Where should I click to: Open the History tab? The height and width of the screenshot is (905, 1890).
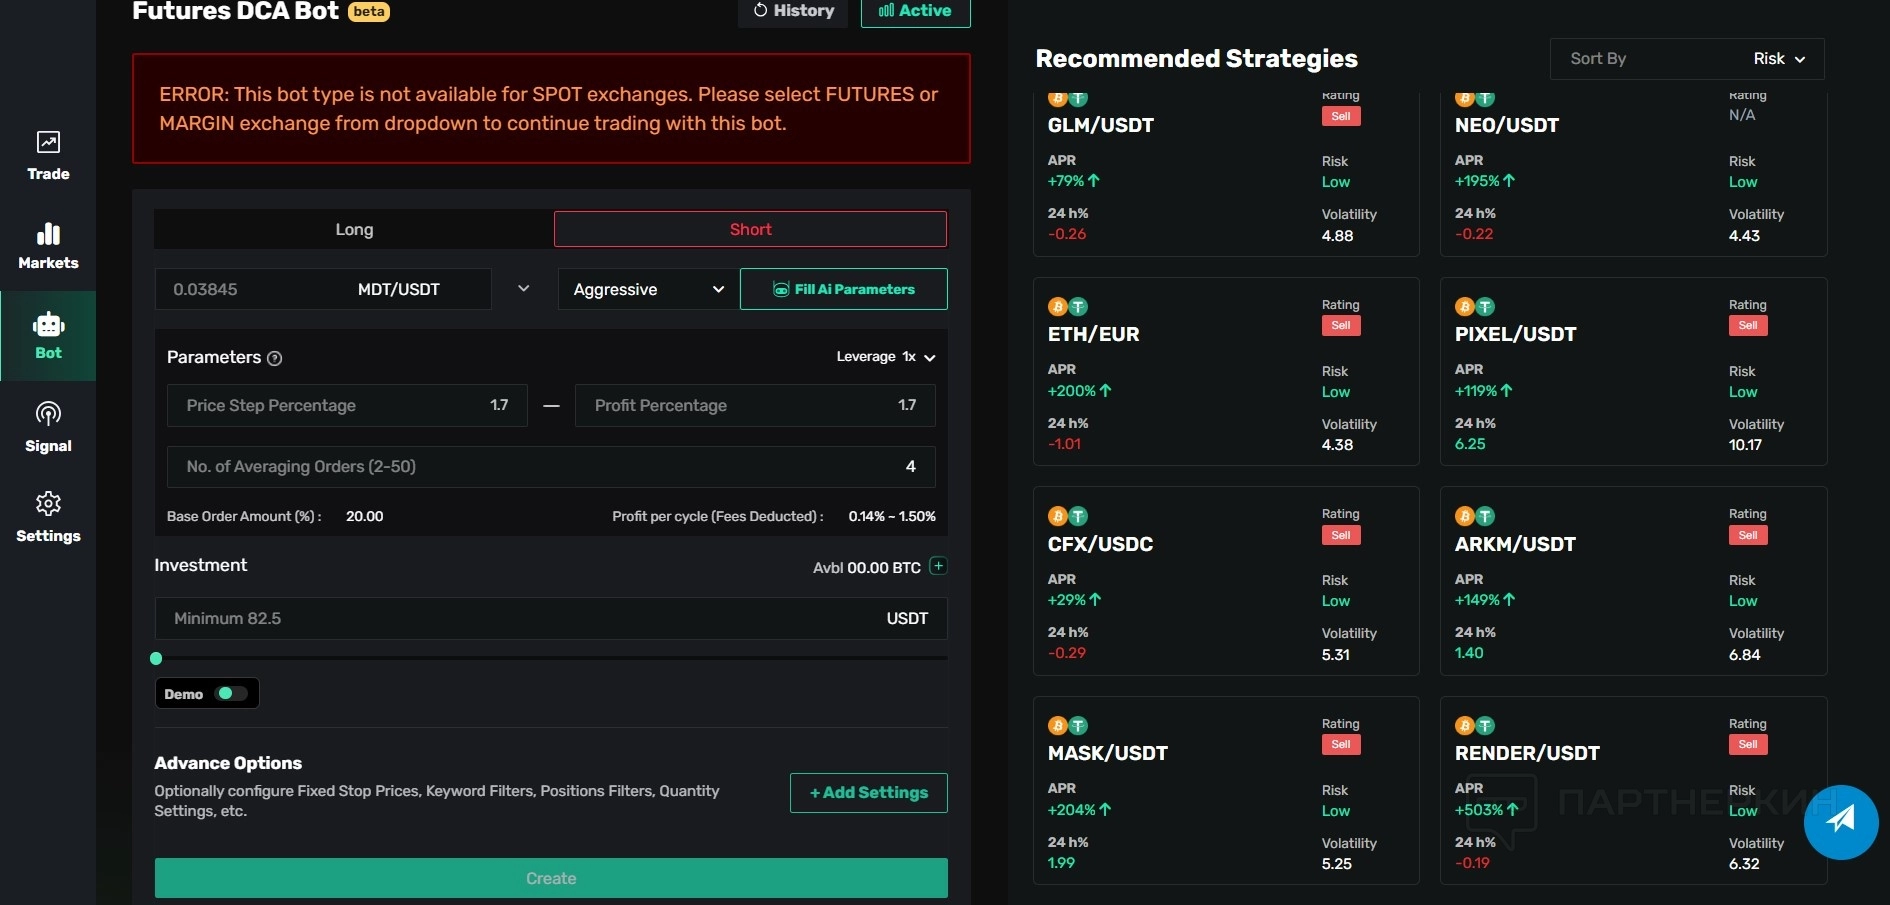point(793,11)
